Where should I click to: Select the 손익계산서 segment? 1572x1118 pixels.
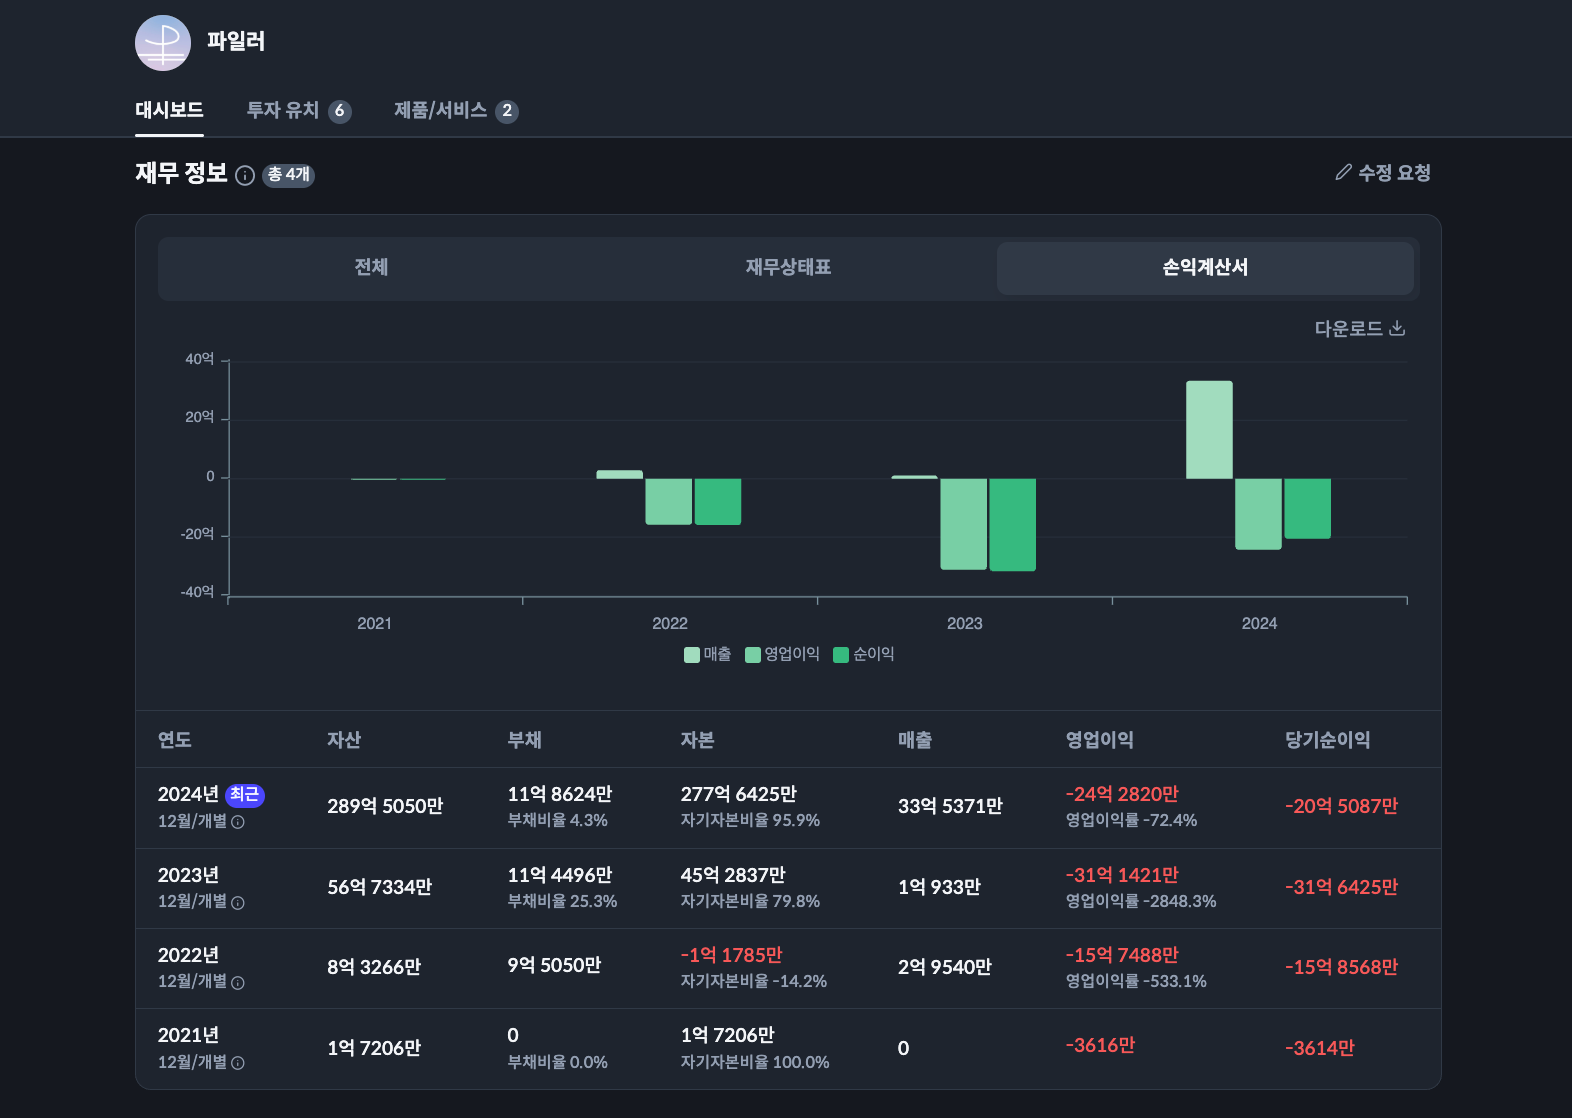[x=1204, y=267]
